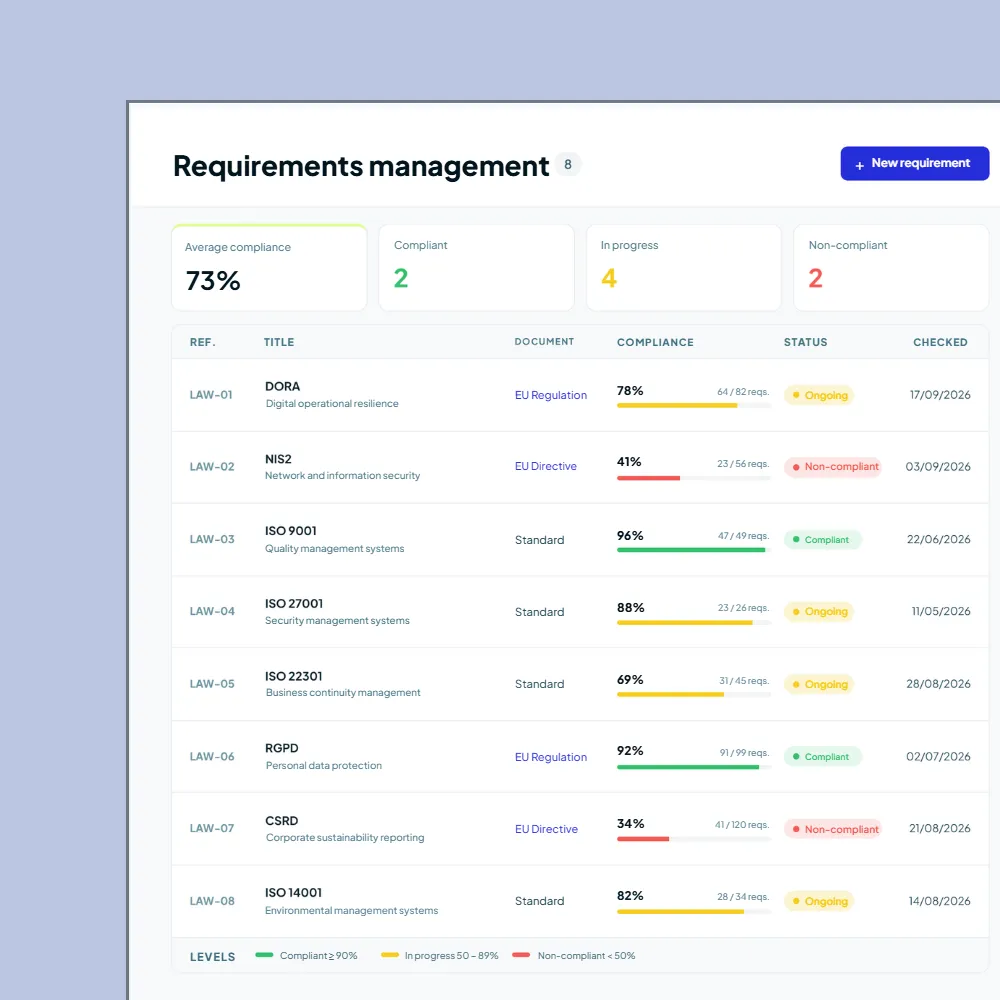Click checked date 14/08/2026
Image resolution: width=1000 pixels, height=1000 pixels.
(939, 901)
